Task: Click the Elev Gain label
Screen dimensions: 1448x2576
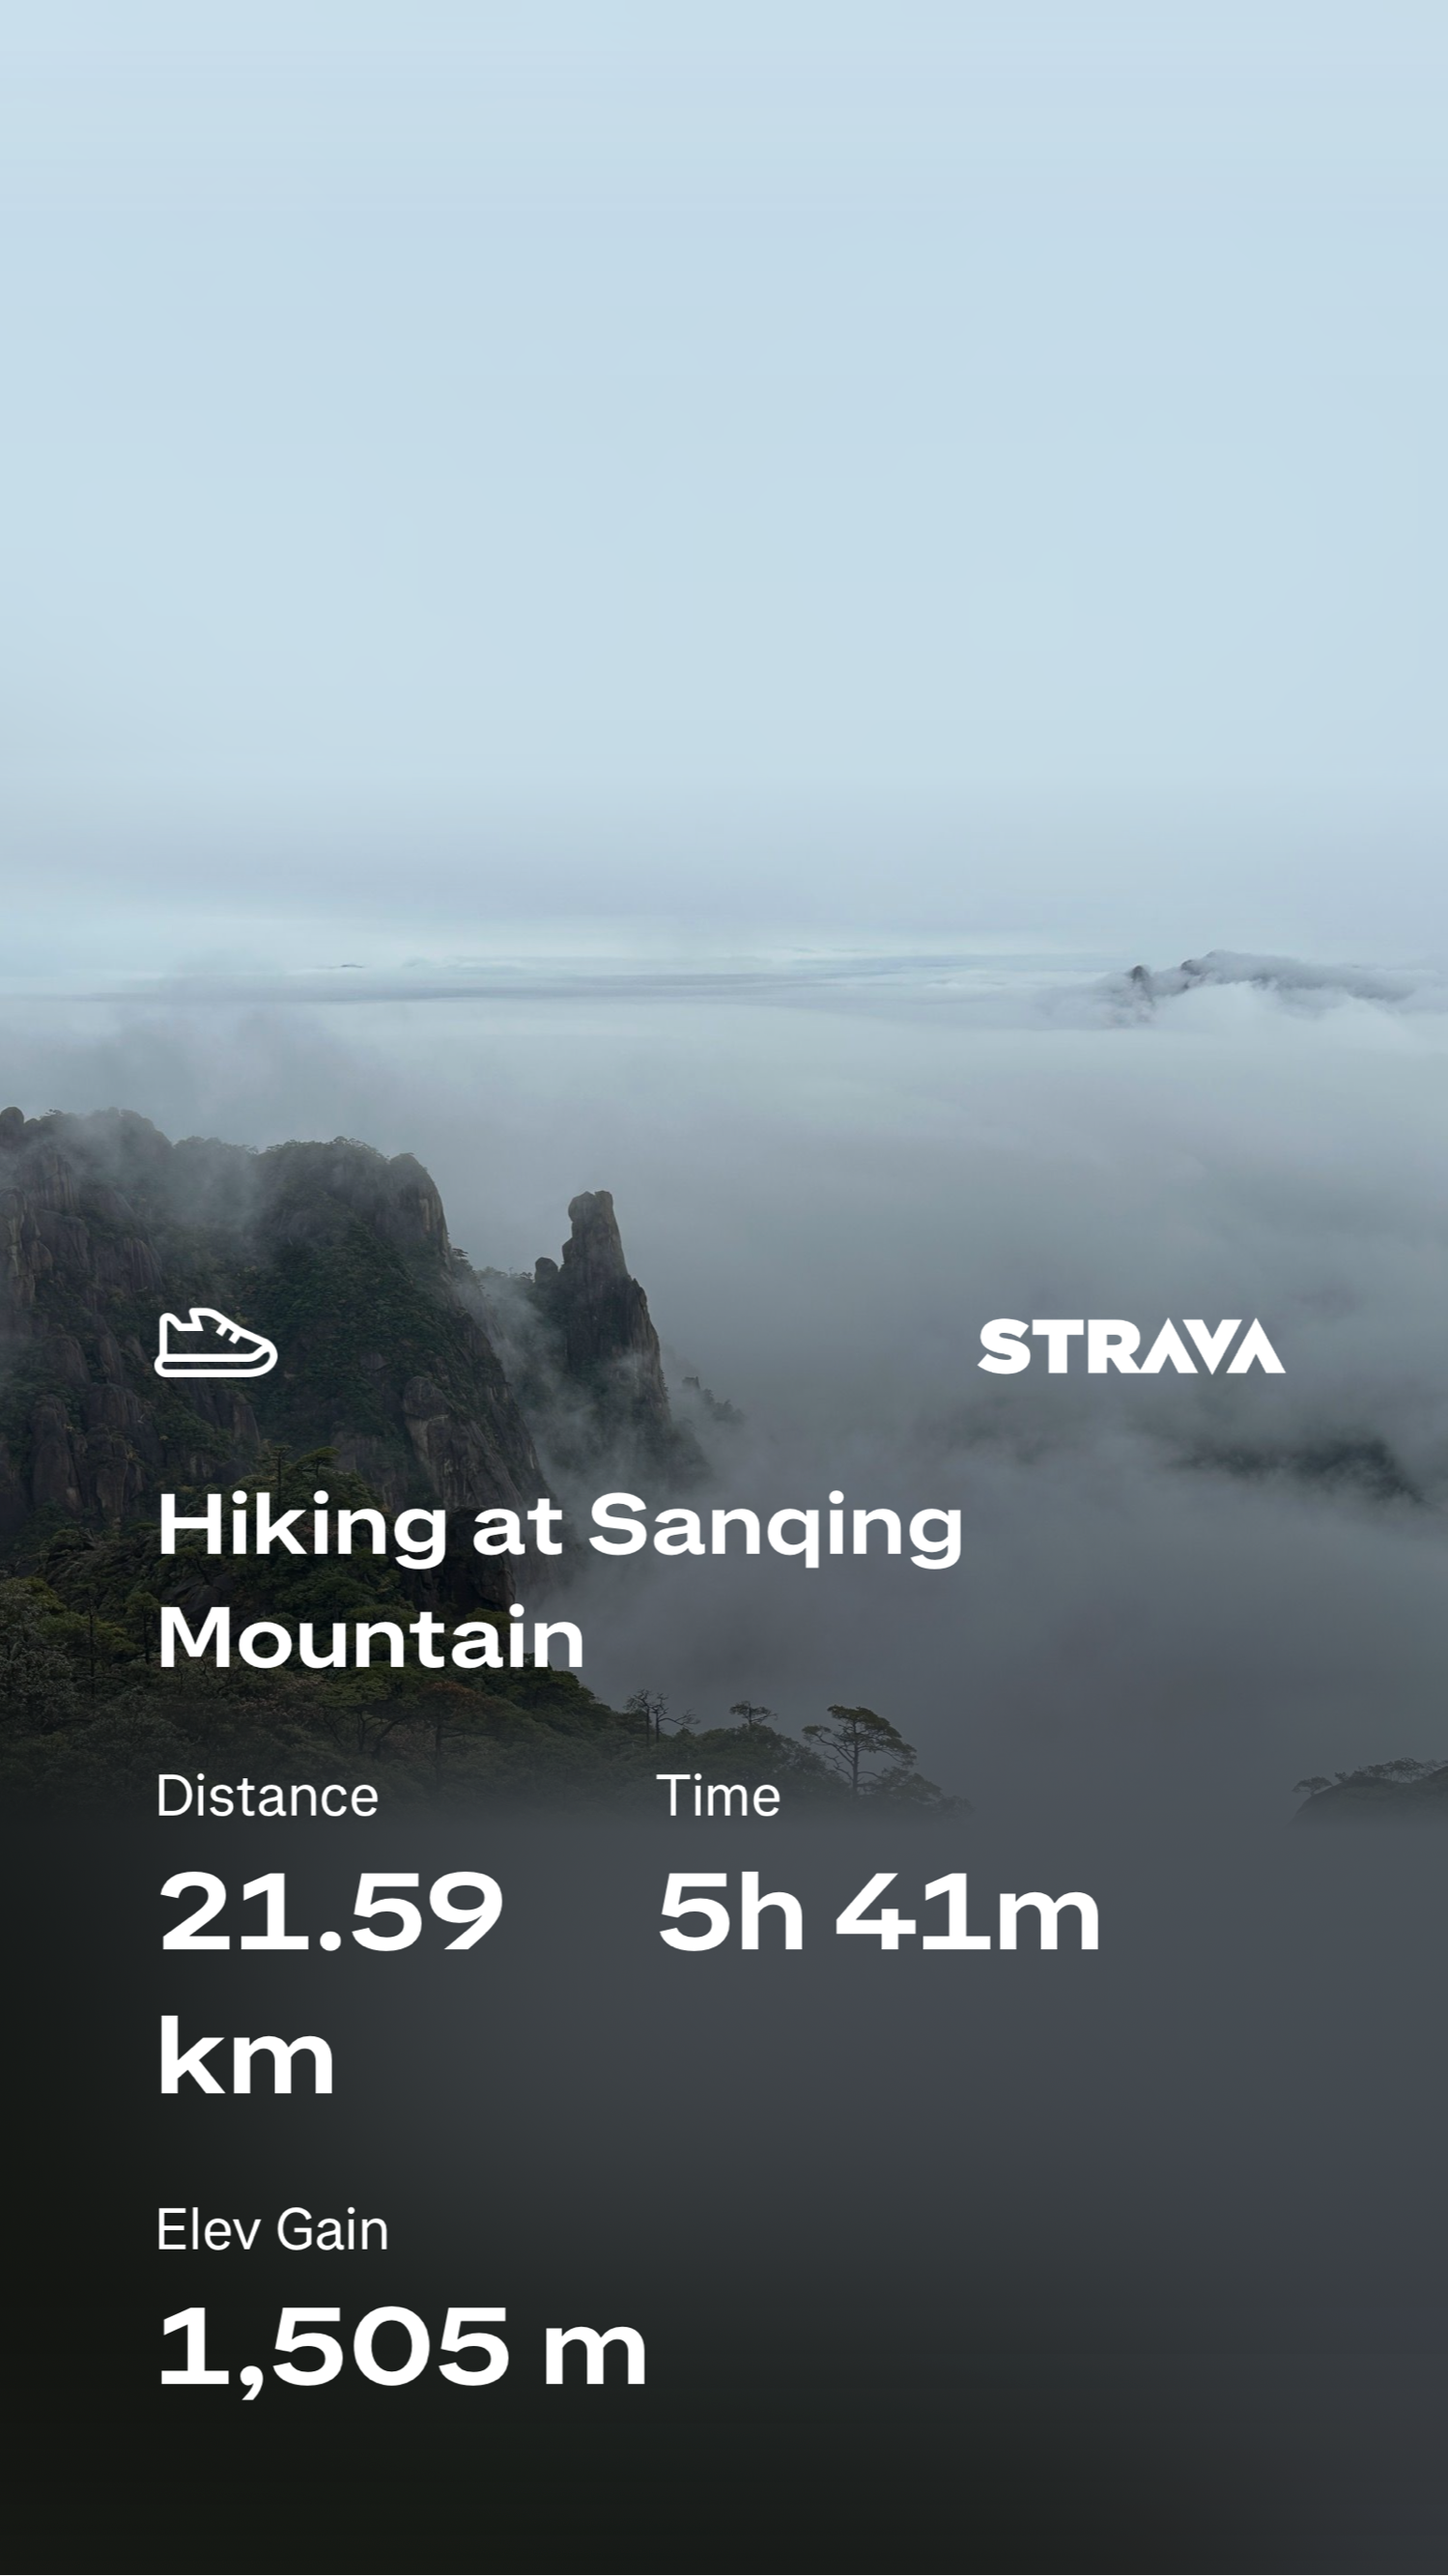Action: (x=272, y=2231)
